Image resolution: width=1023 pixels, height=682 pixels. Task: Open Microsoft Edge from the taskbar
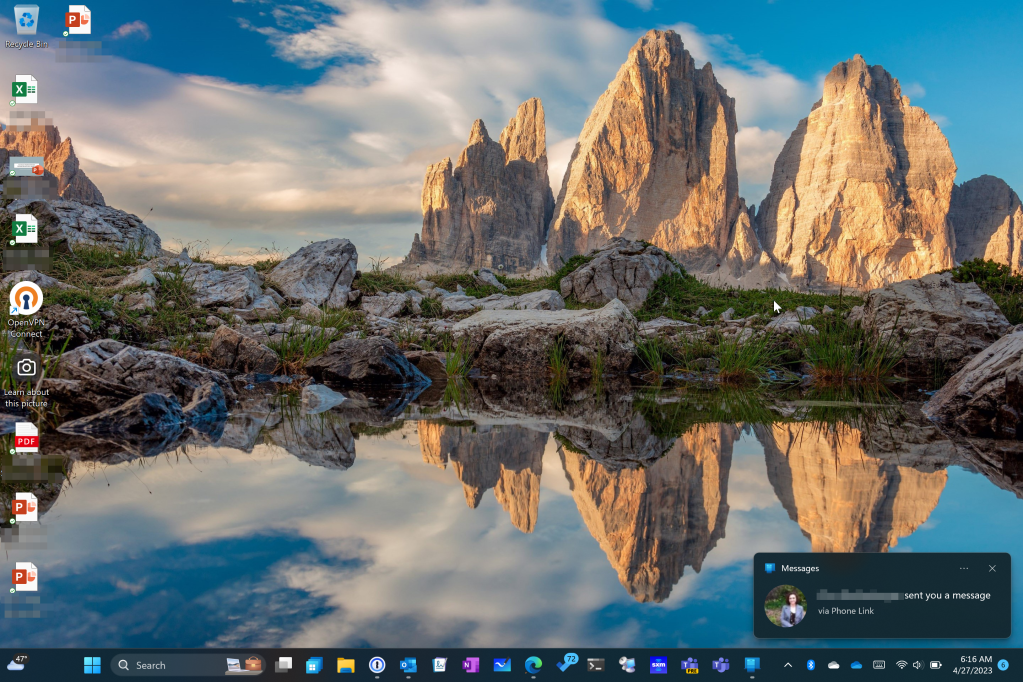click(533, 665)
